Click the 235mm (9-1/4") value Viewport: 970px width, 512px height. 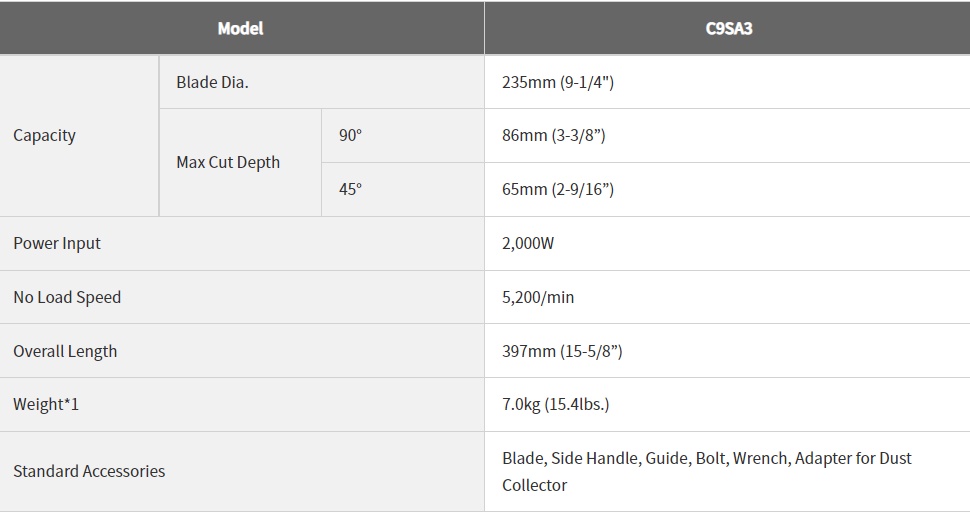point(558,82)
